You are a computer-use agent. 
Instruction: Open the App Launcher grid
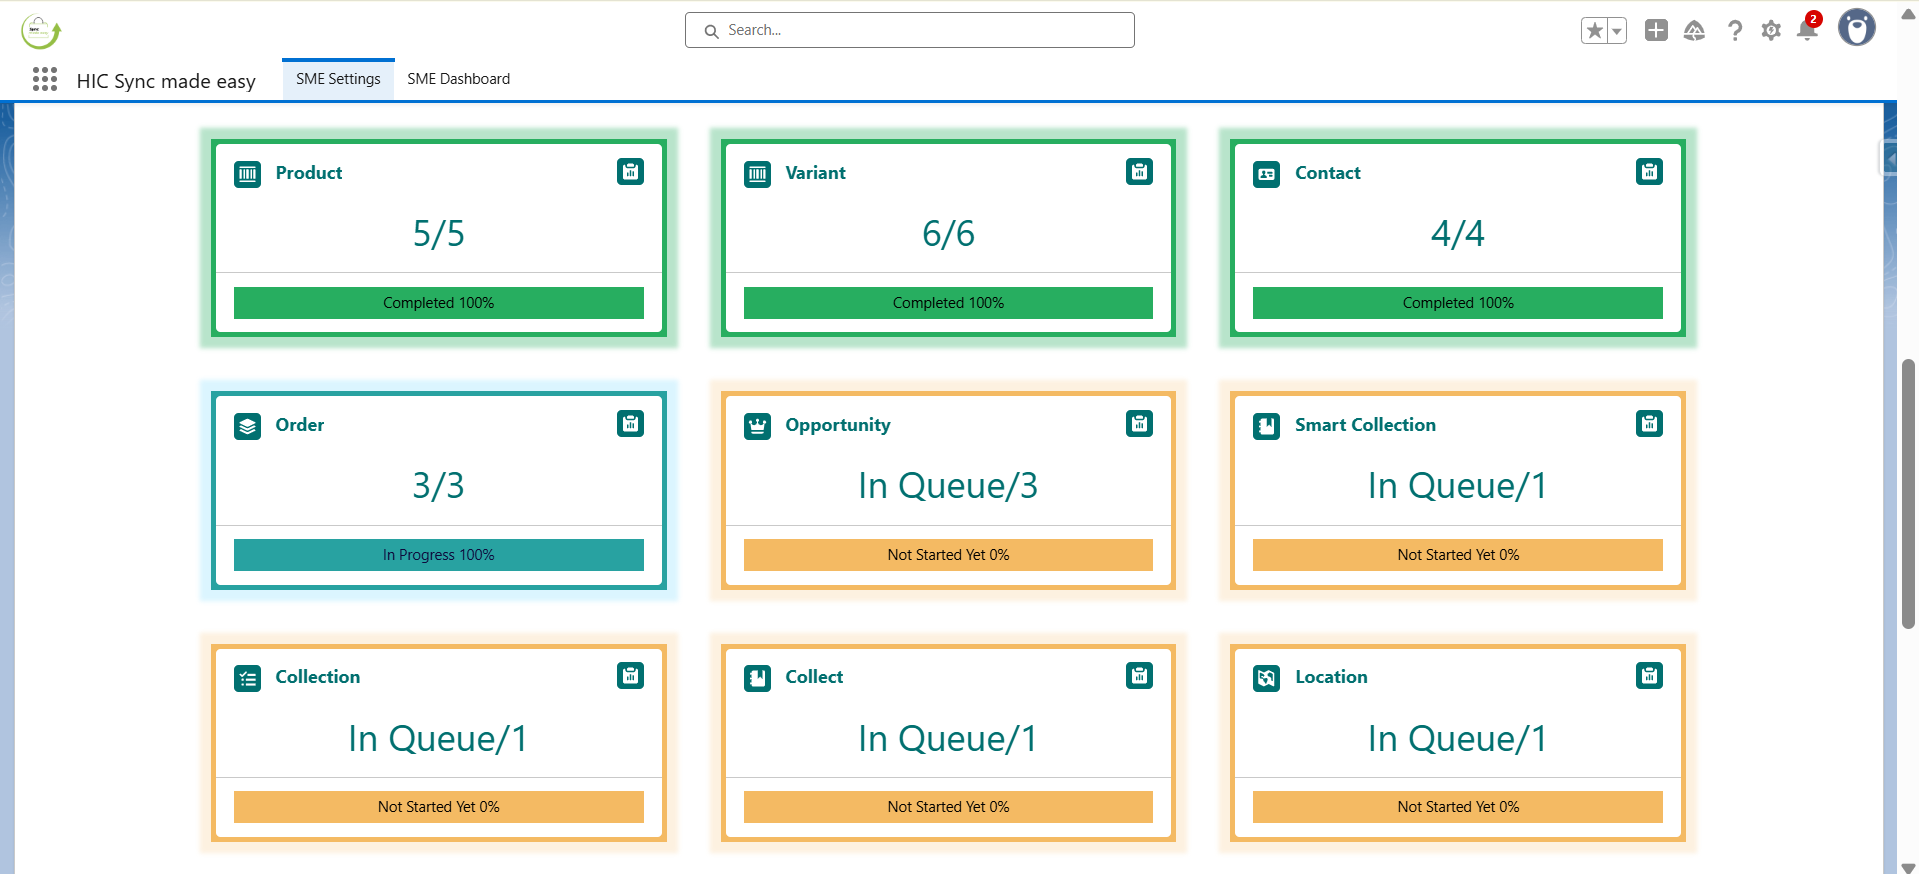45,80
